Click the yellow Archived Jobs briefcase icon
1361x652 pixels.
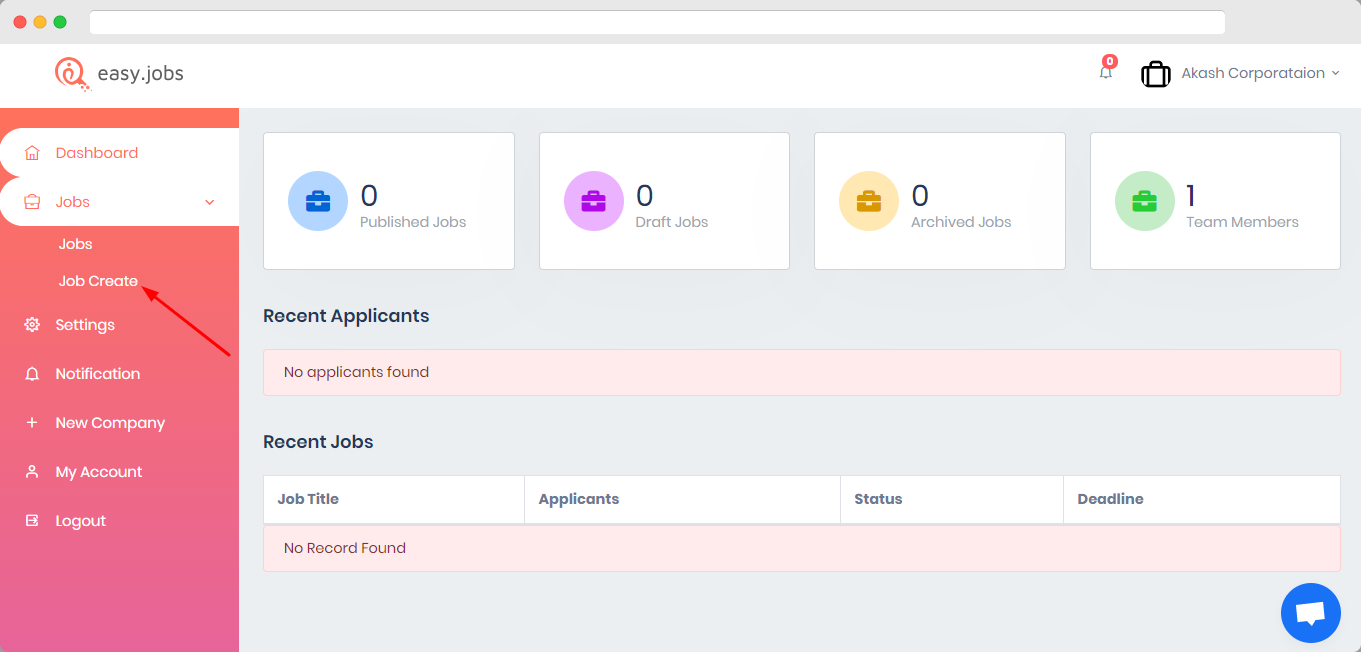coord(869,201)
